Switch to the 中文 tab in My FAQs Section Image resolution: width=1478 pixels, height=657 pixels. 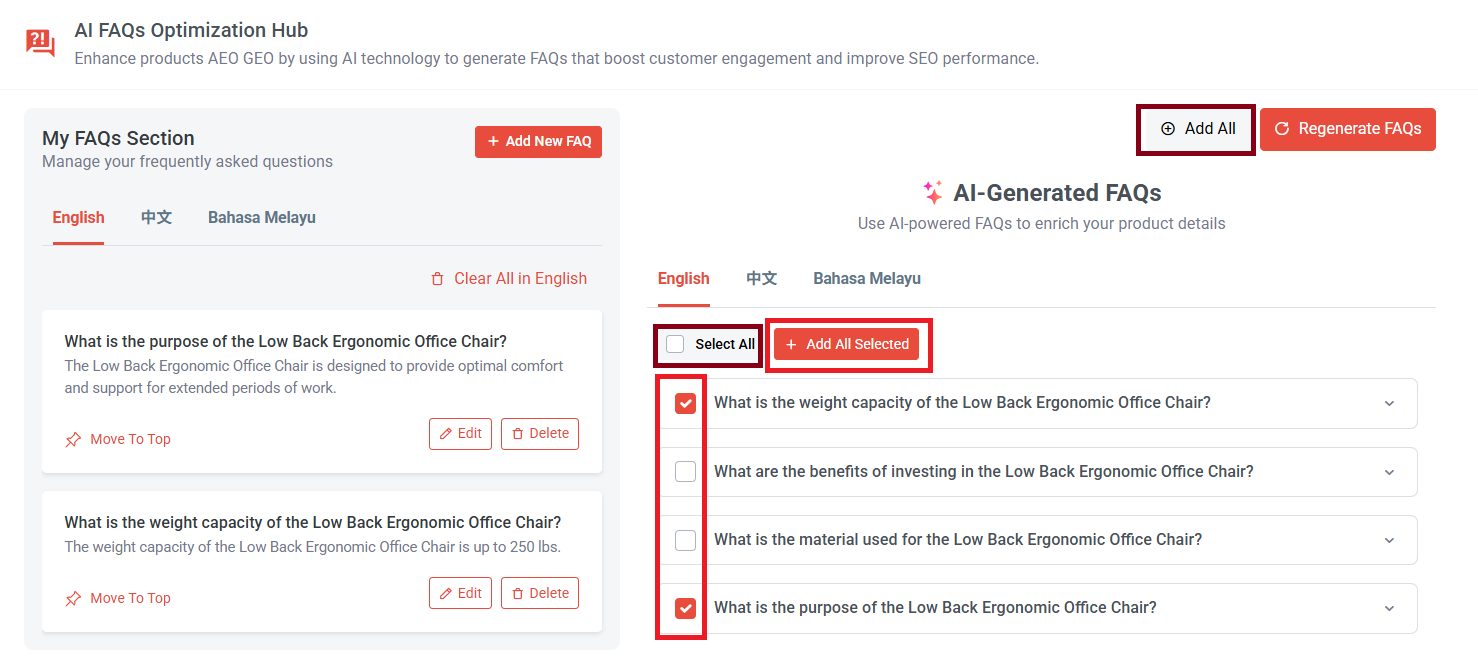[156, 217]
